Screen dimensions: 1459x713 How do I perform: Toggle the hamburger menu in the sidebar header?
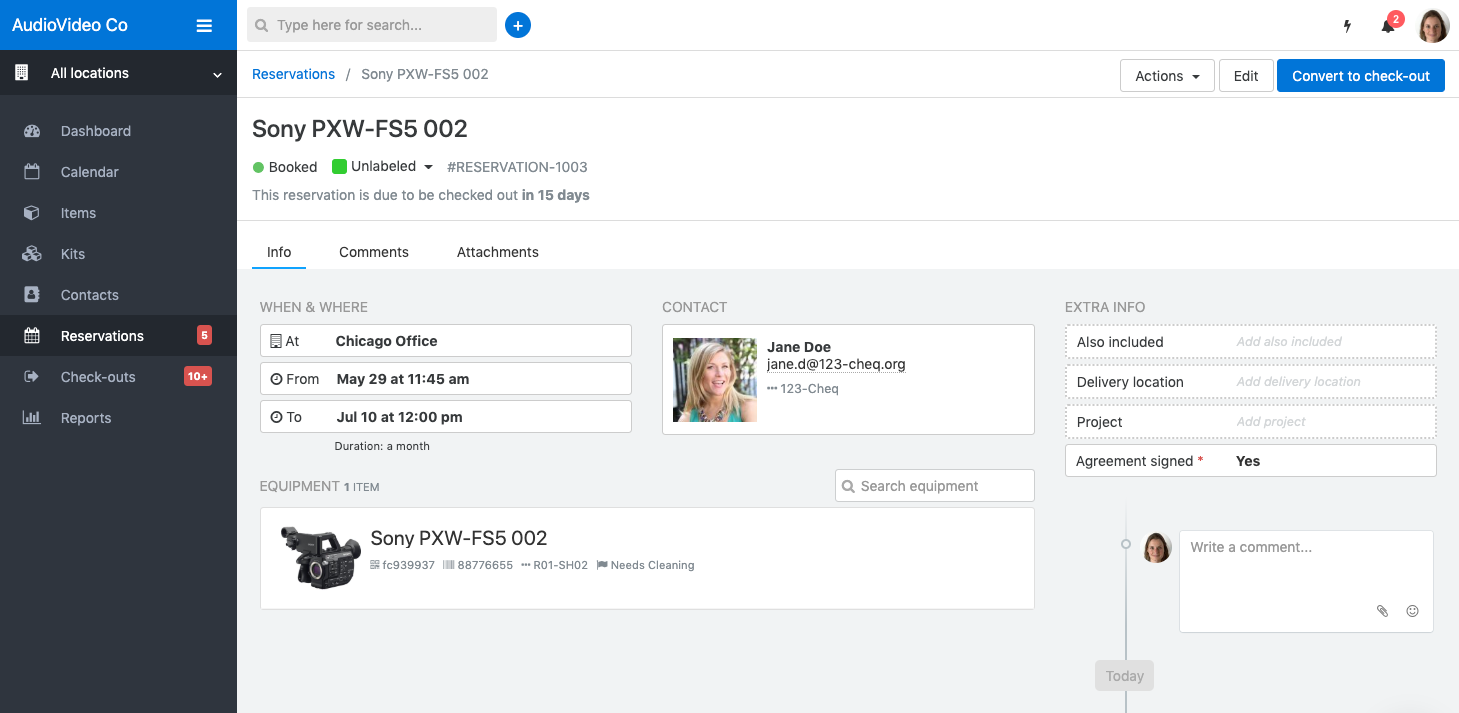point(204,26)
